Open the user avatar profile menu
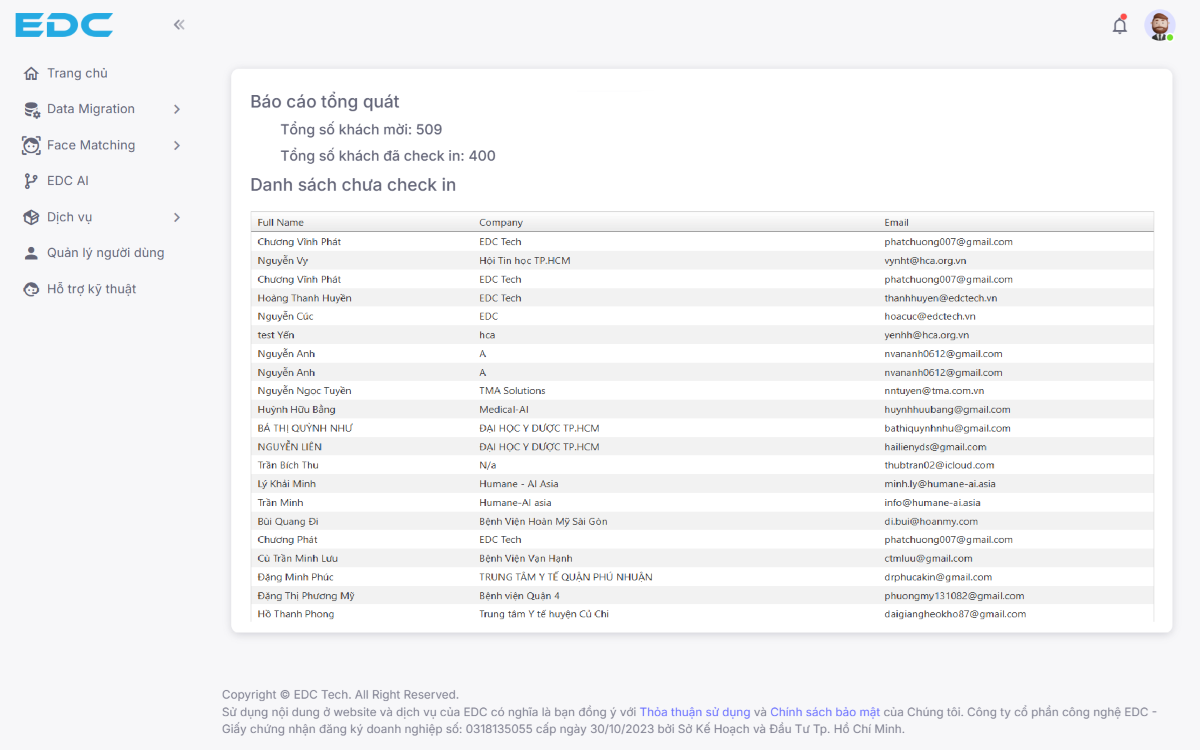Screen dimensions: 1200x750 (1159, 26)
